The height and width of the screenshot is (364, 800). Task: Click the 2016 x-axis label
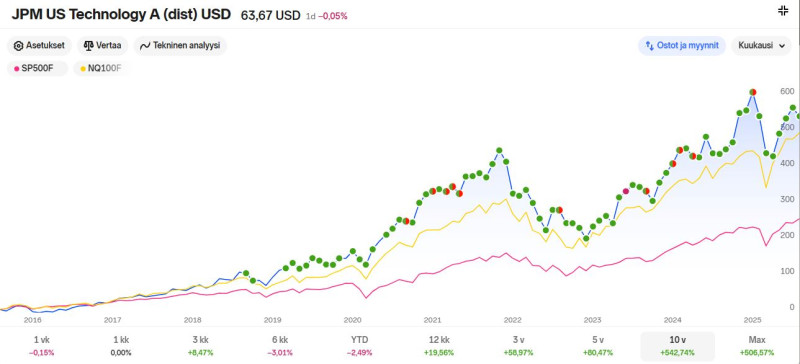pos(33,320)
